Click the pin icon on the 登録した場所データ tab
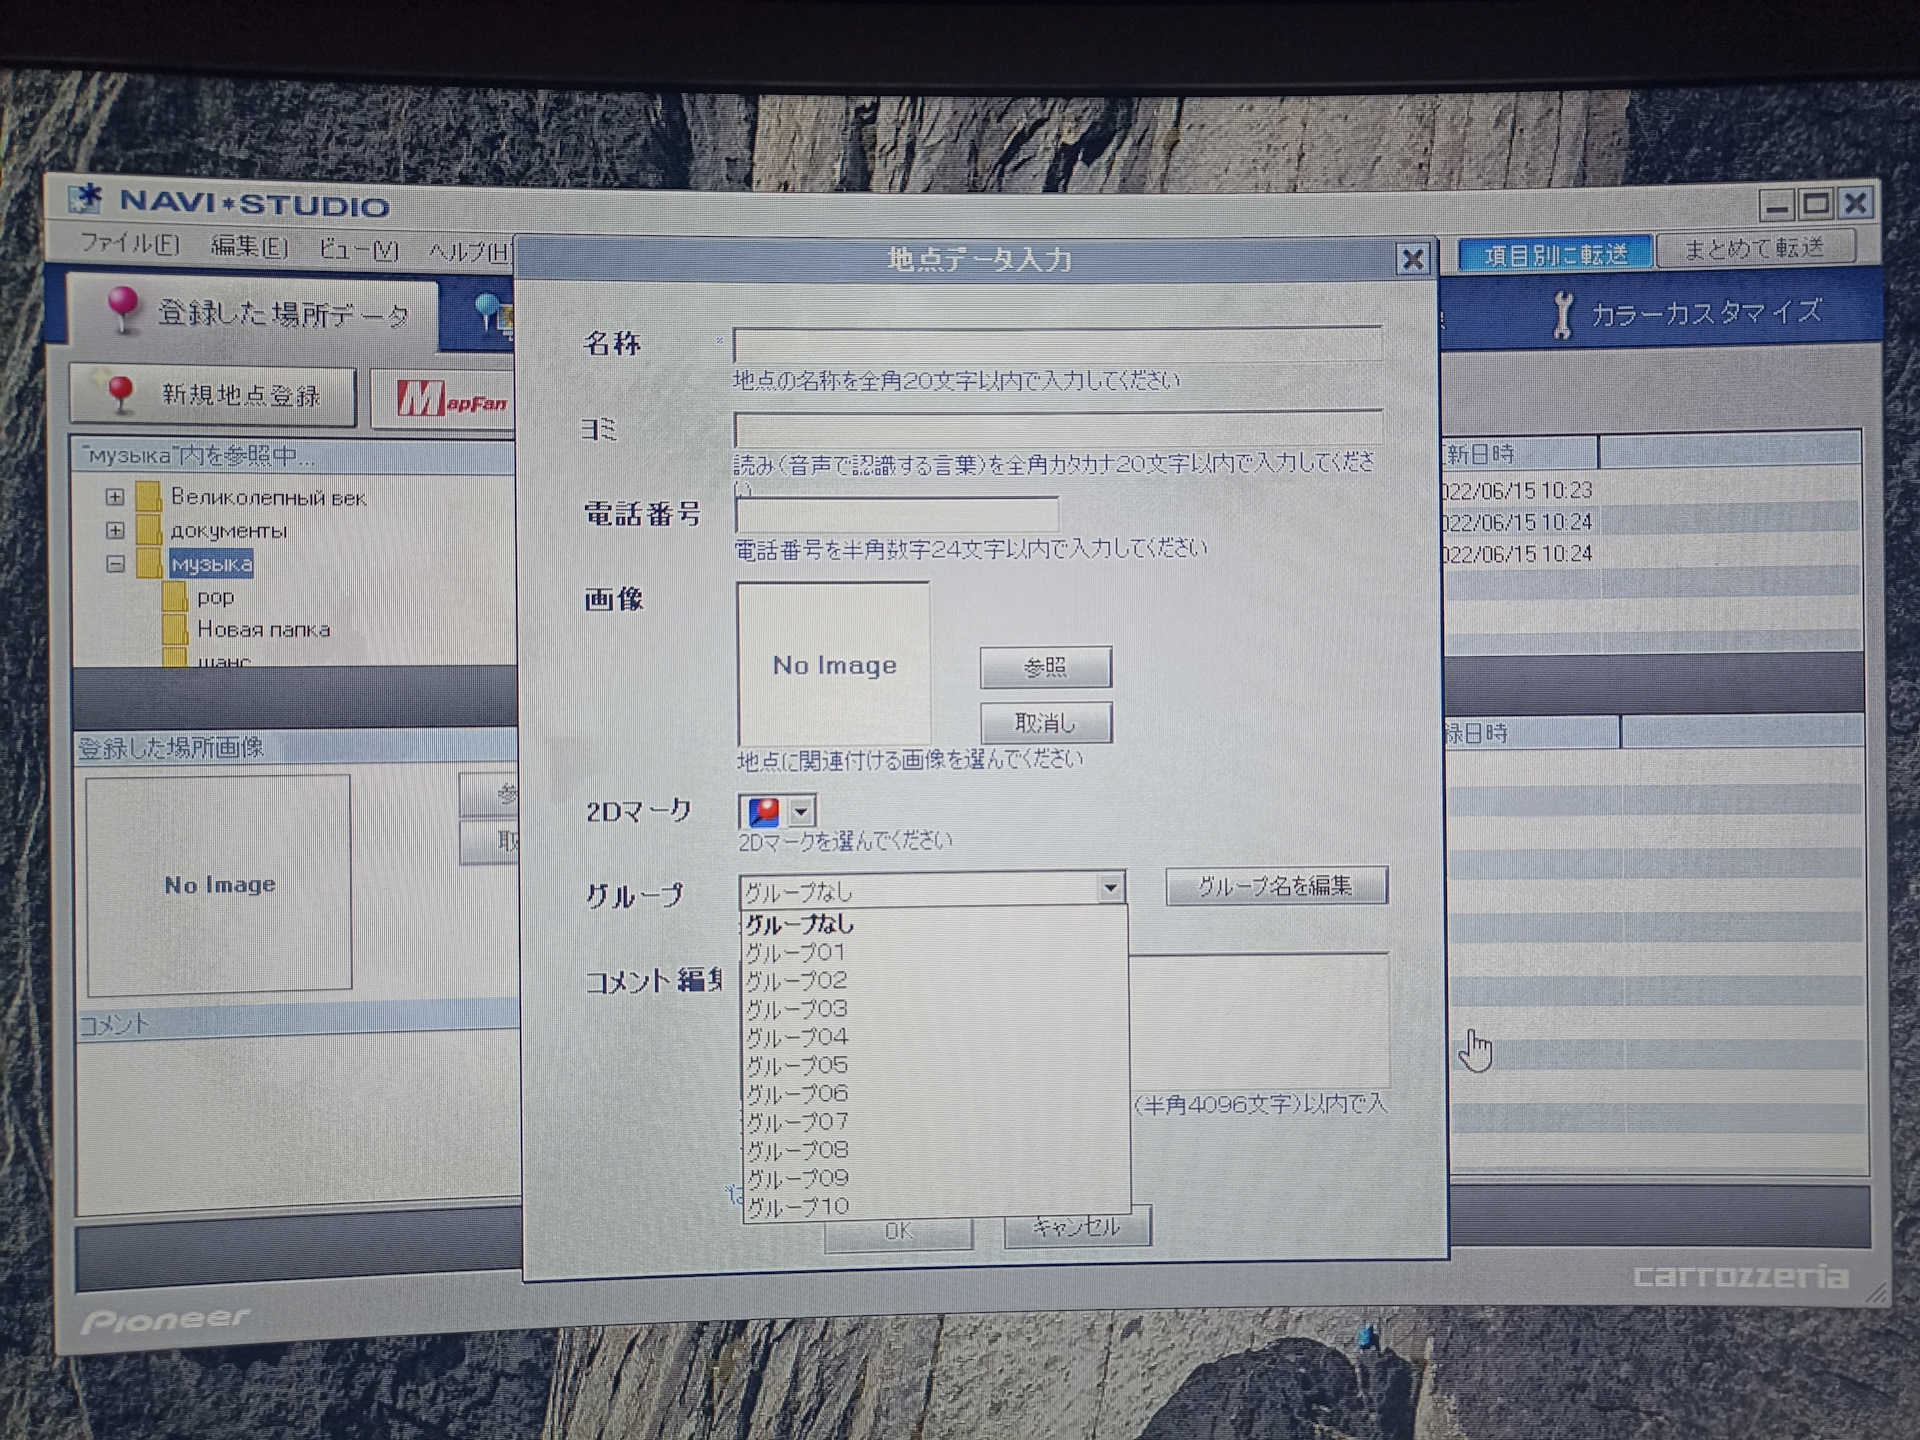 click(122, 309)
